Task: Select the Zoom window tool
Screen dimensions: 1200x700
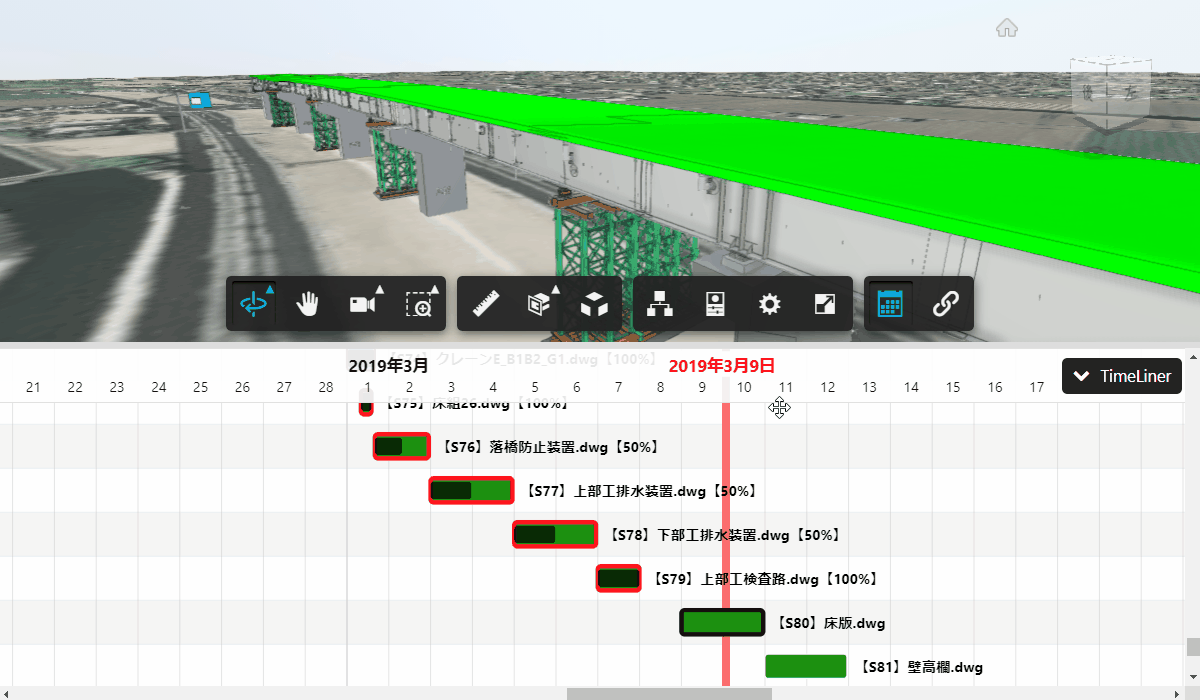Action: click(x=419, y=304)
